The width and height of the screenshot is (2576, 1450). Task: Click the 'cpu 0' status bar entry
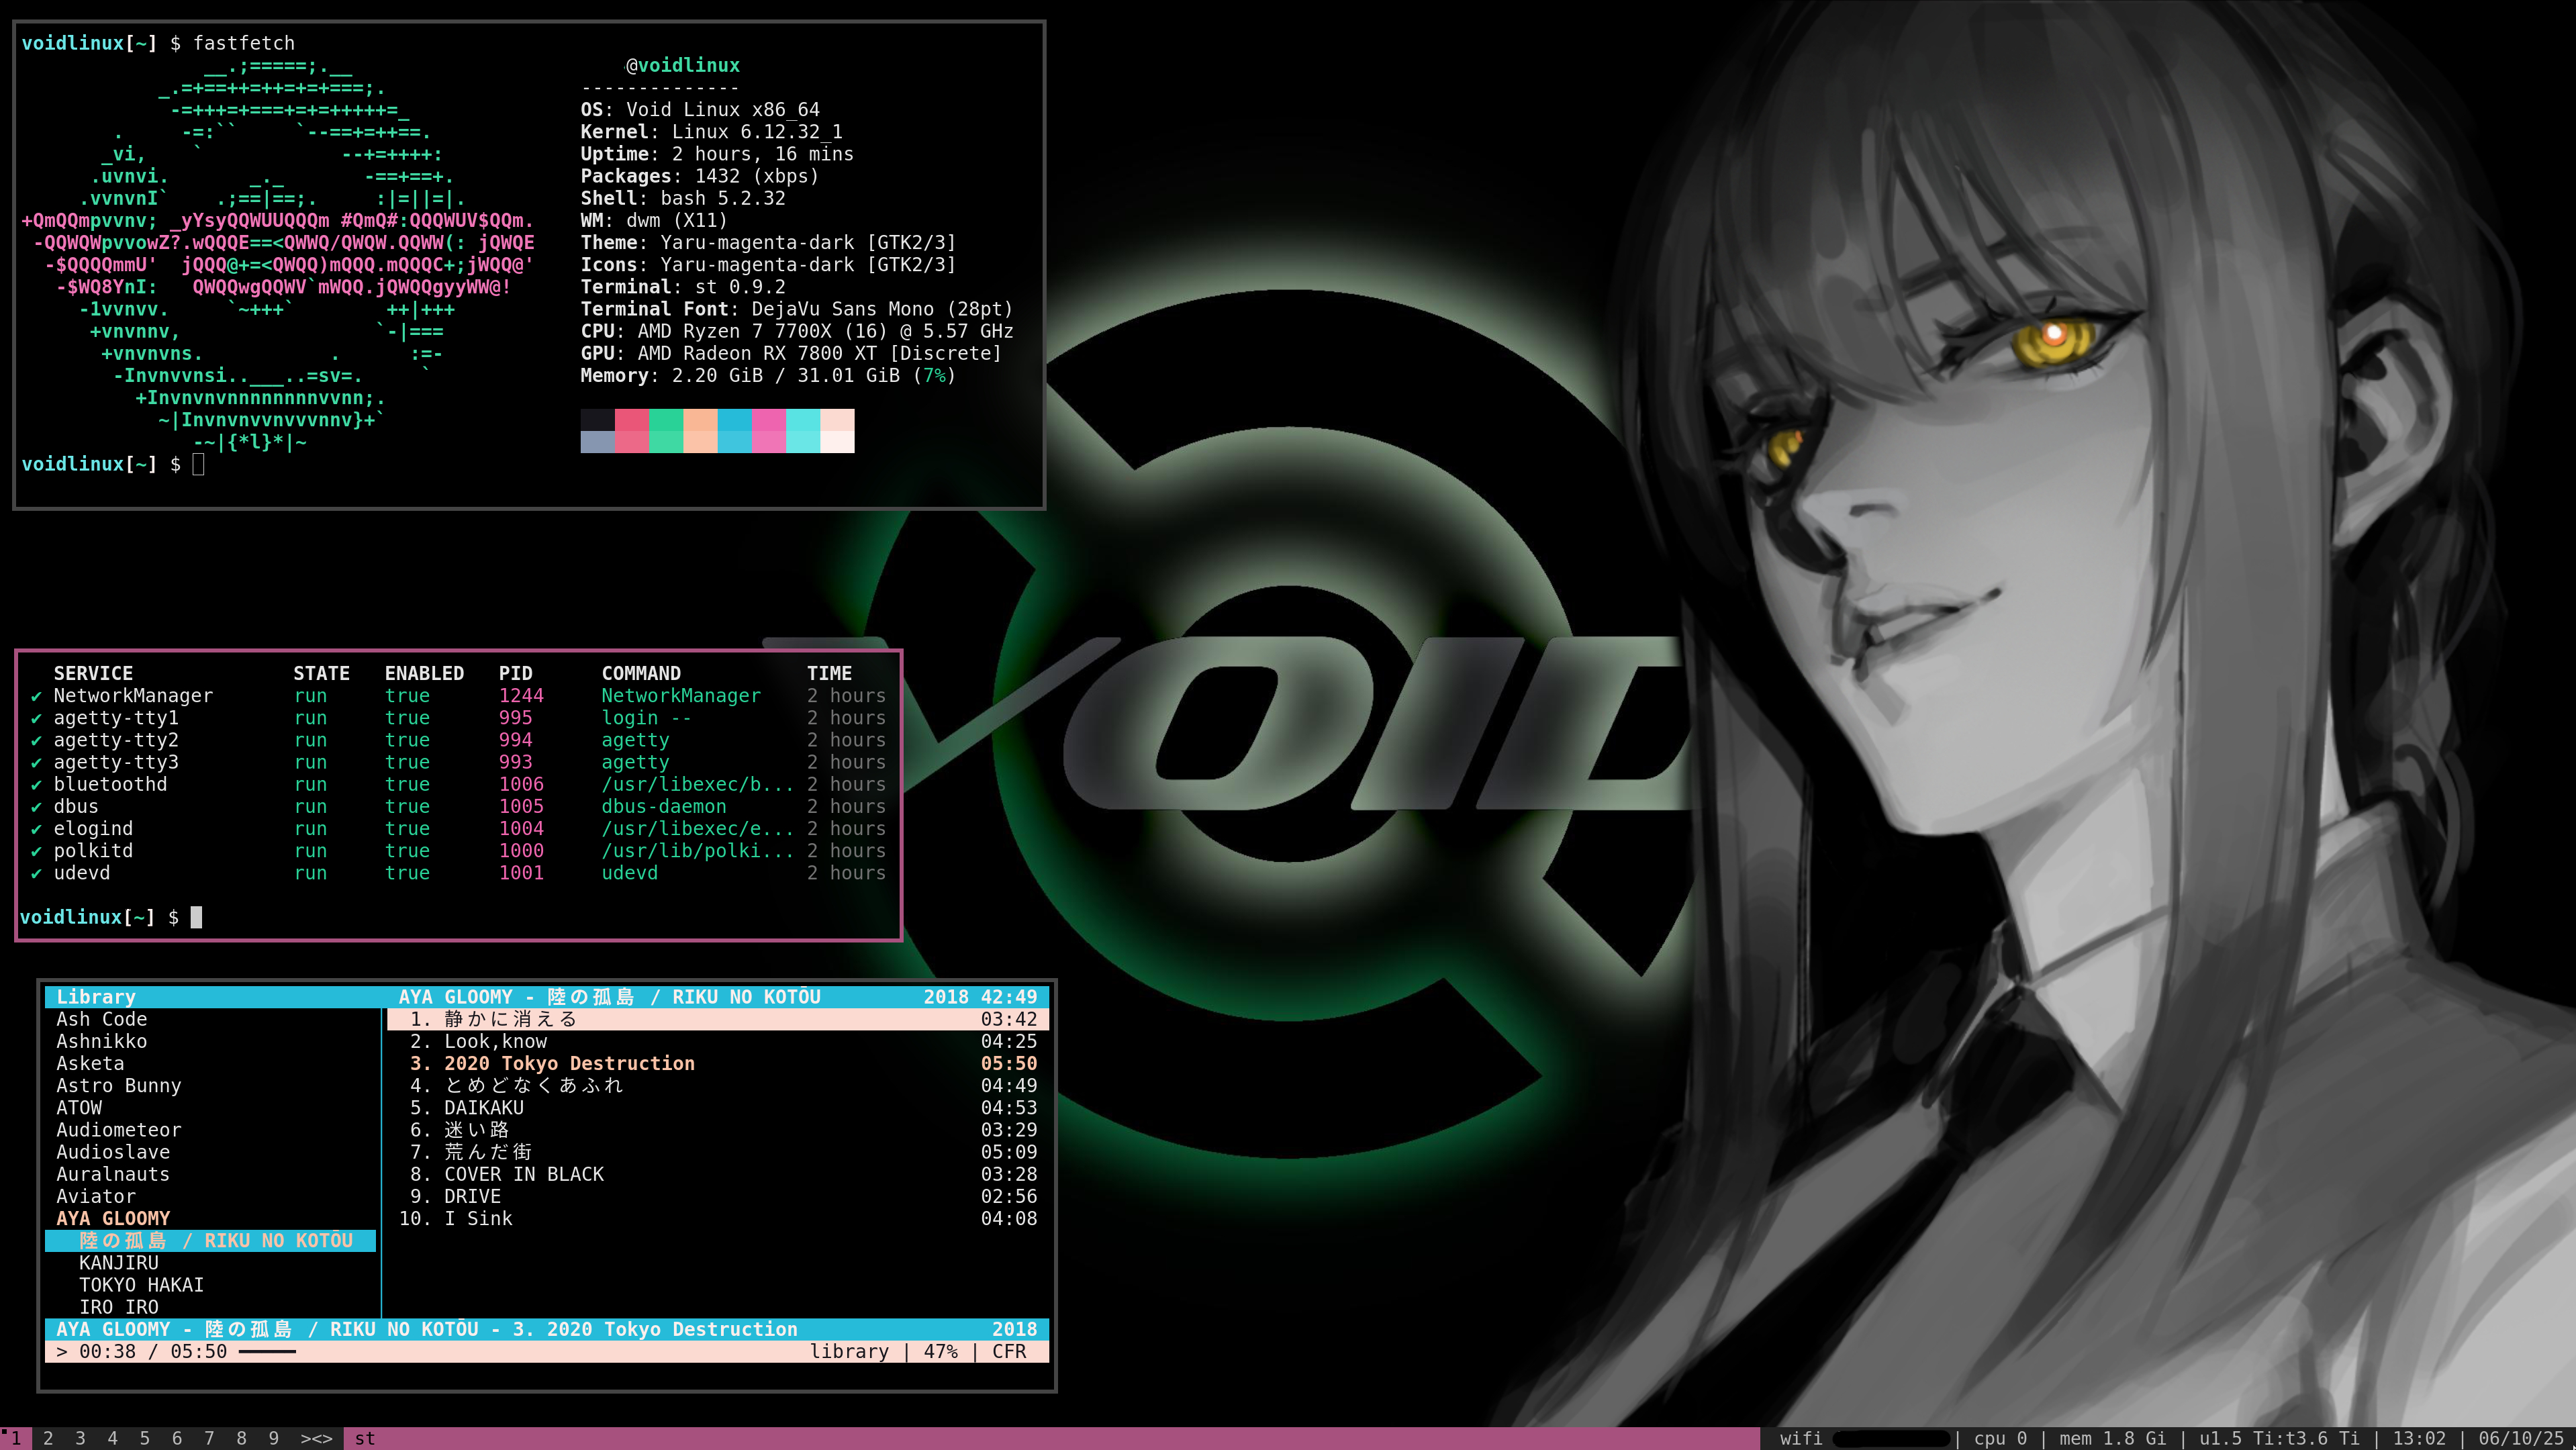click(x=2000, y=1438)
